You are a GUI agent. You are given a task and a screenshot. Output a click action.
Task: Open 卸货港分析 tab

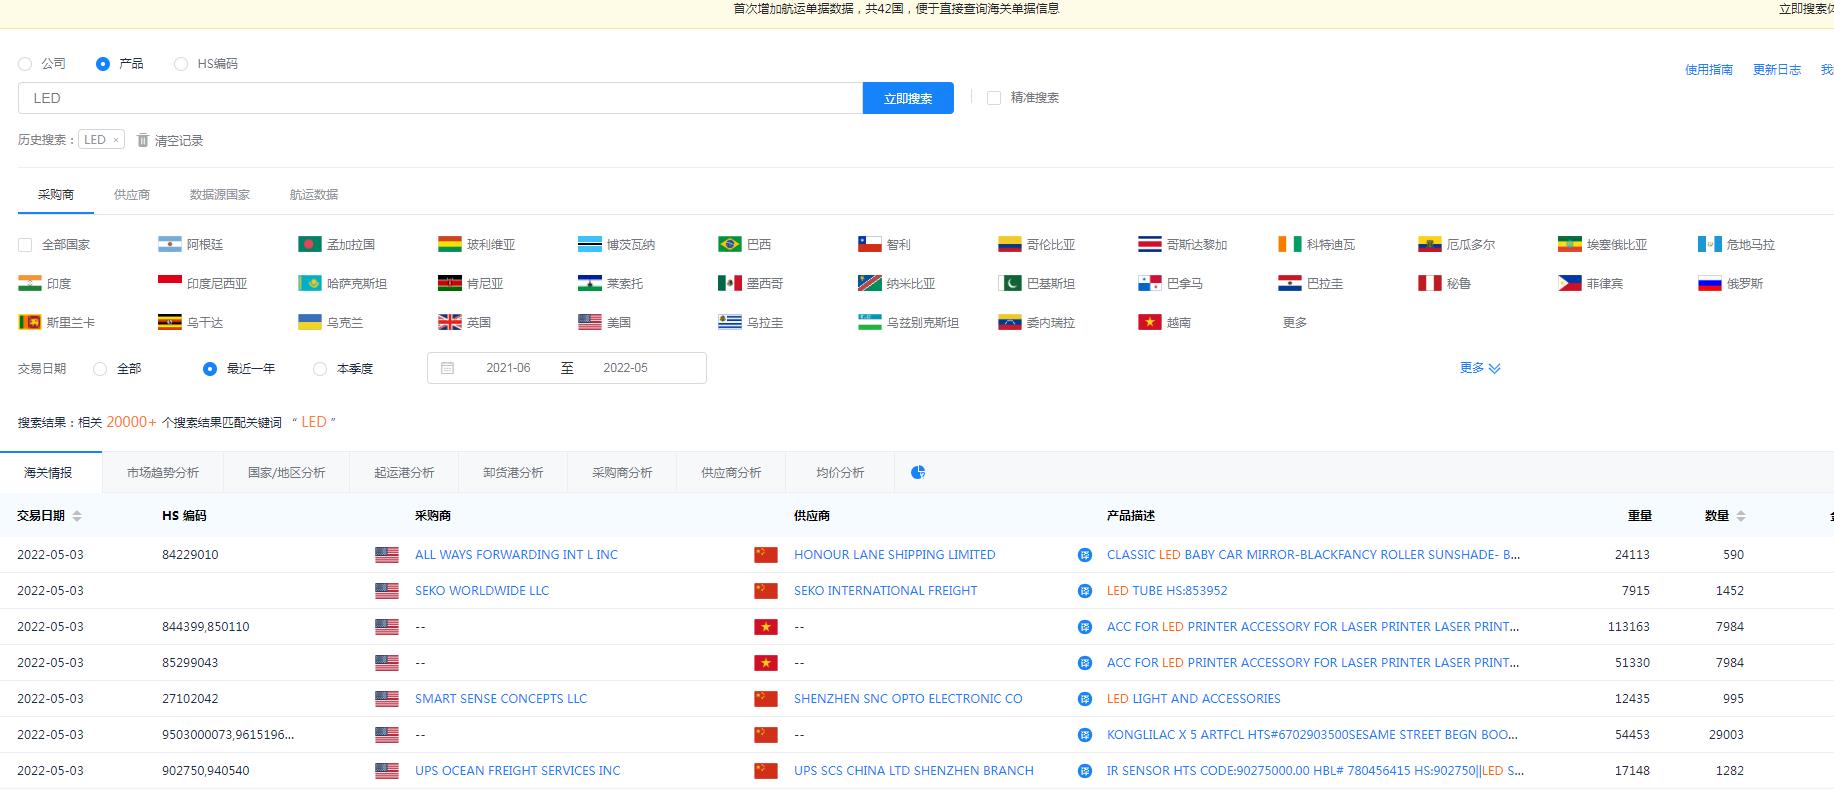(x=513, y=472)
